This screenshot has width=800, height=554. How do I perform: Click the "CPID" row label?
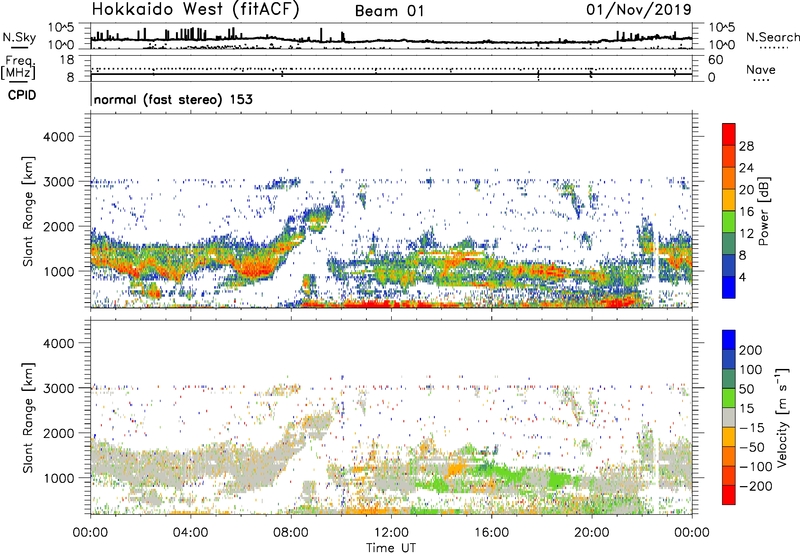coord(22,95)
